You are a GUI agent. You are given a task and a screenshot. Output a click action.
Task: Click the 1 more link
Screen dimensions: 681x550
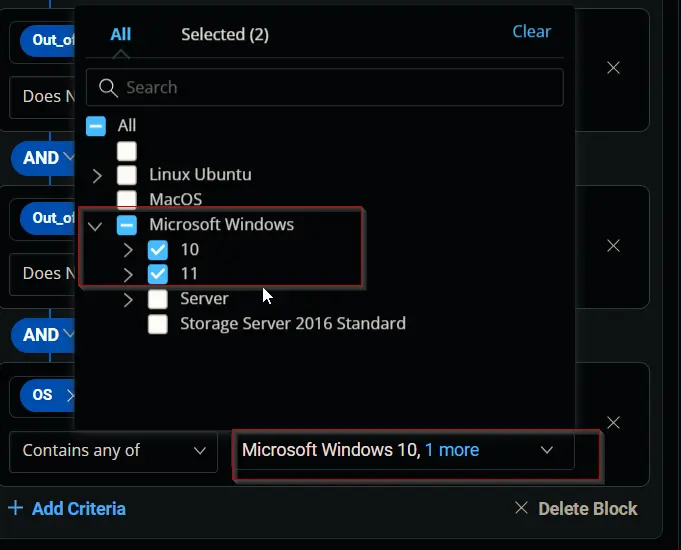452,450
